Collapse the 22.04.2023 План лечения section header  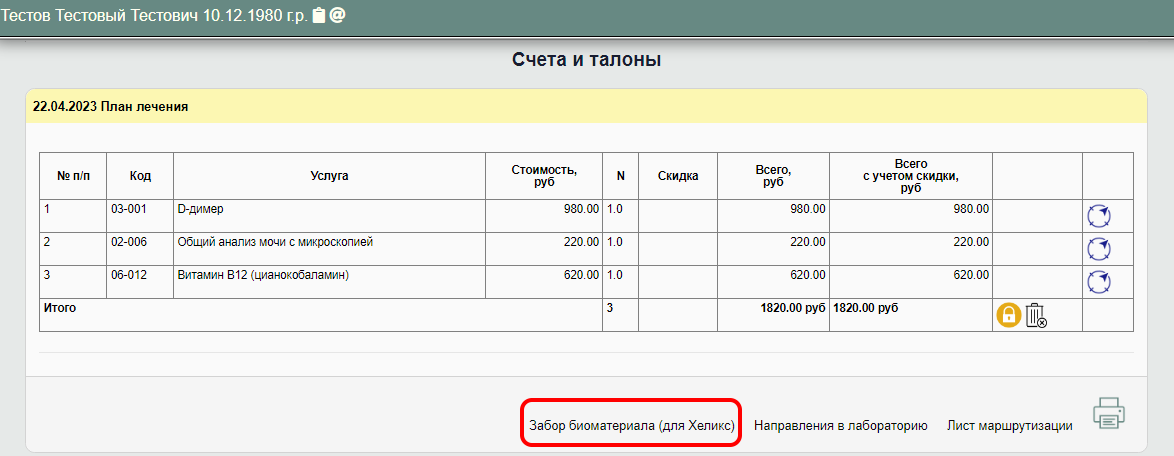pos(110,106)
